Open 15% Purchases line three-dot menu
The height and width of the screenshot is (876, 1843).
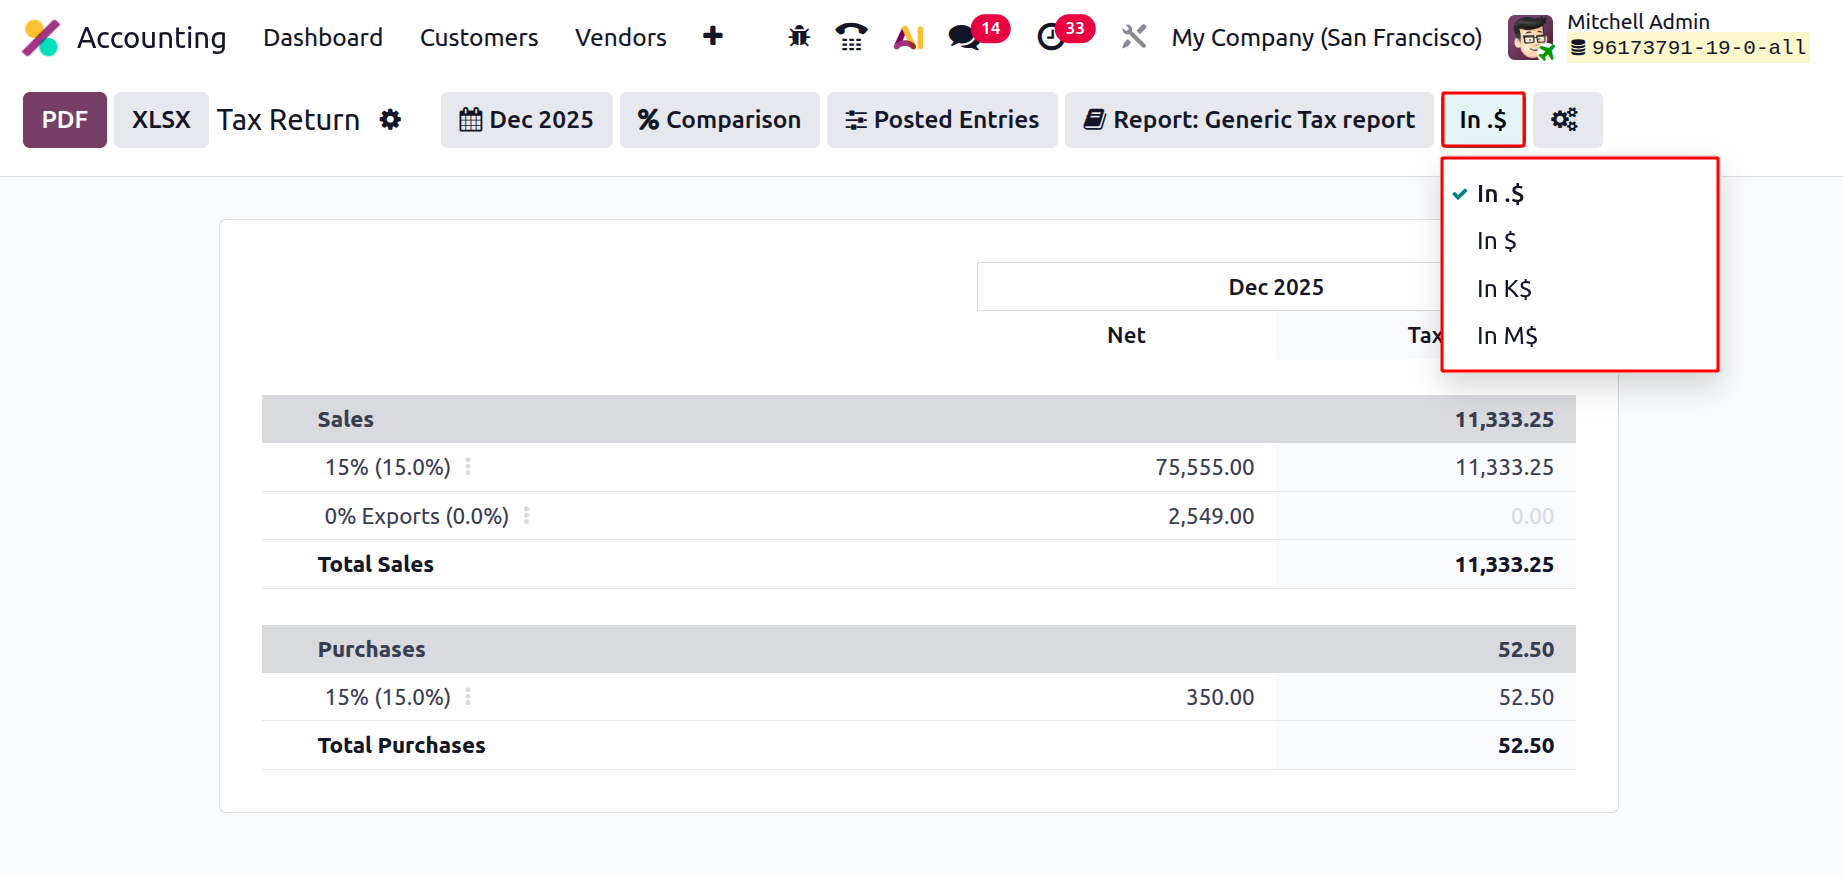click(x=468, y=697)
